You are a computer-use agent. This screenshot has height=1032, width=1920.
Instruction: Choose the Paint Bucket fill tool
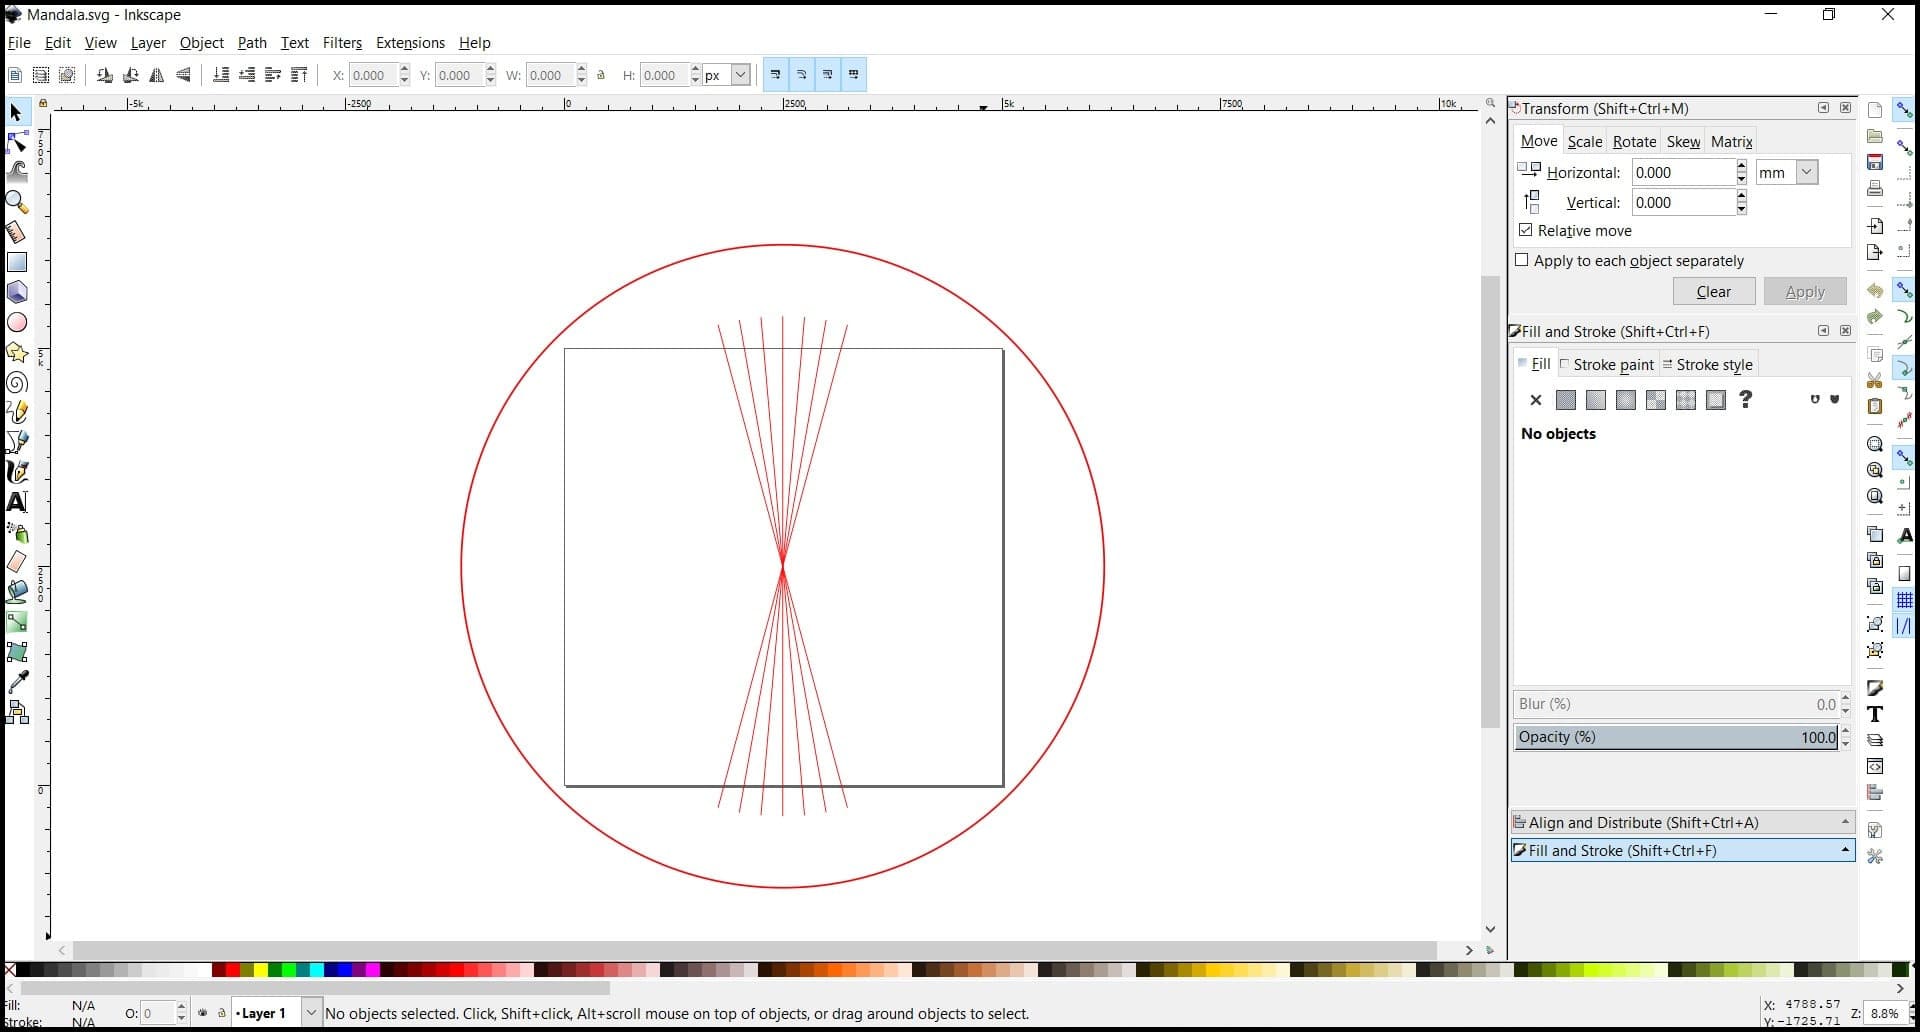coord(17,592)
